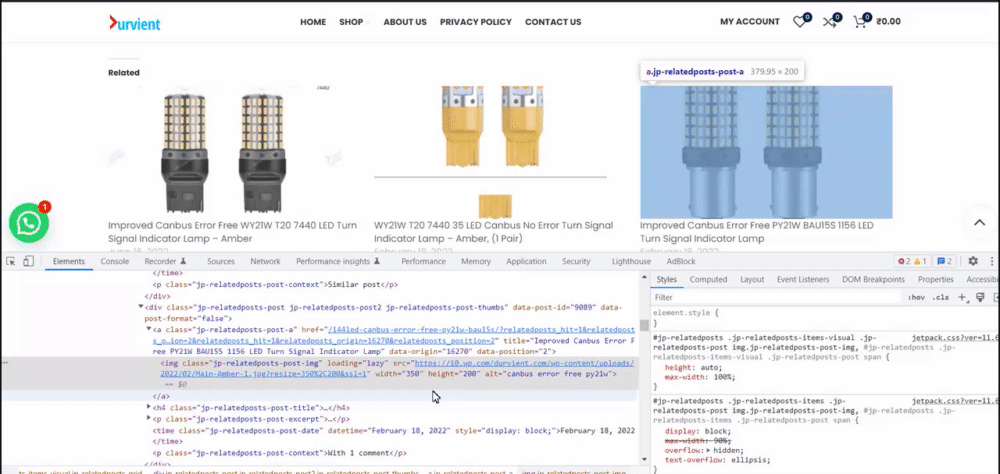The width and height of the screenshot is (1000, 474).
Task: Open the Performance tab
Action: tap(424, 262)
